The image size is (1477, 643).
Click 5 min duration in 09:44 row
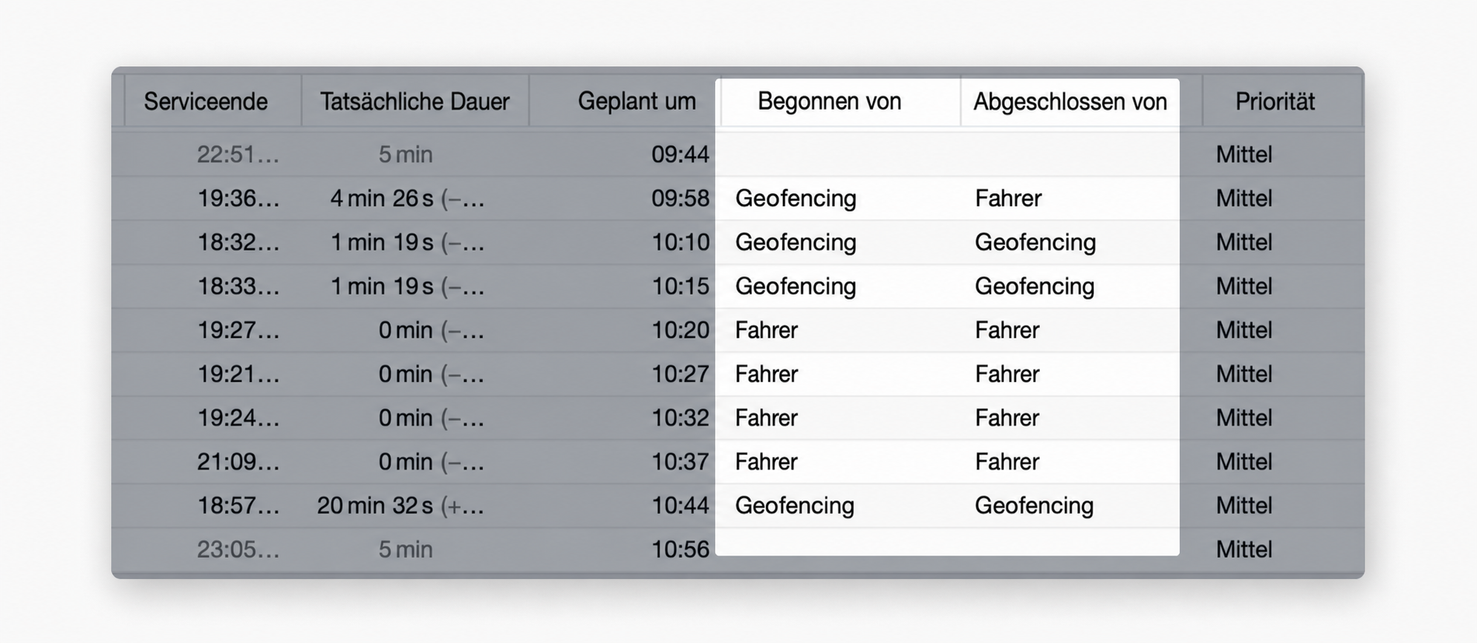coord(405,154)
